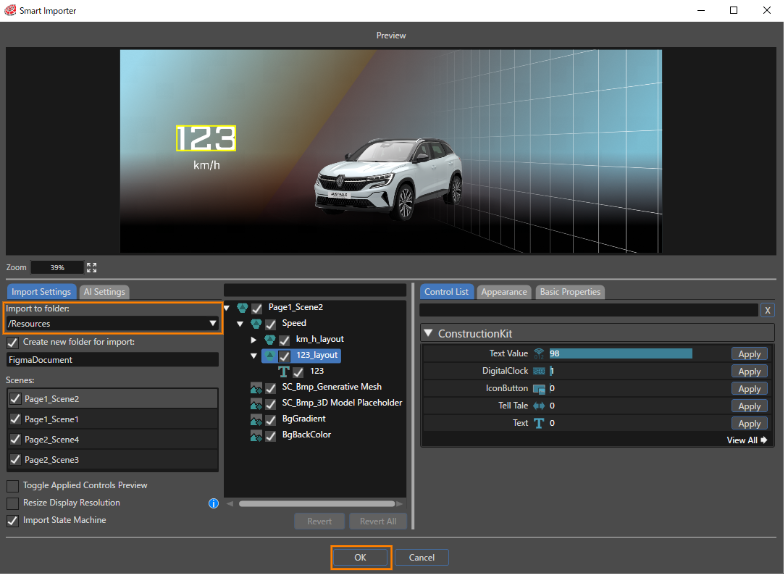Open the Appearance tab
Screen dimensions: 784x574
click(504, 292)
